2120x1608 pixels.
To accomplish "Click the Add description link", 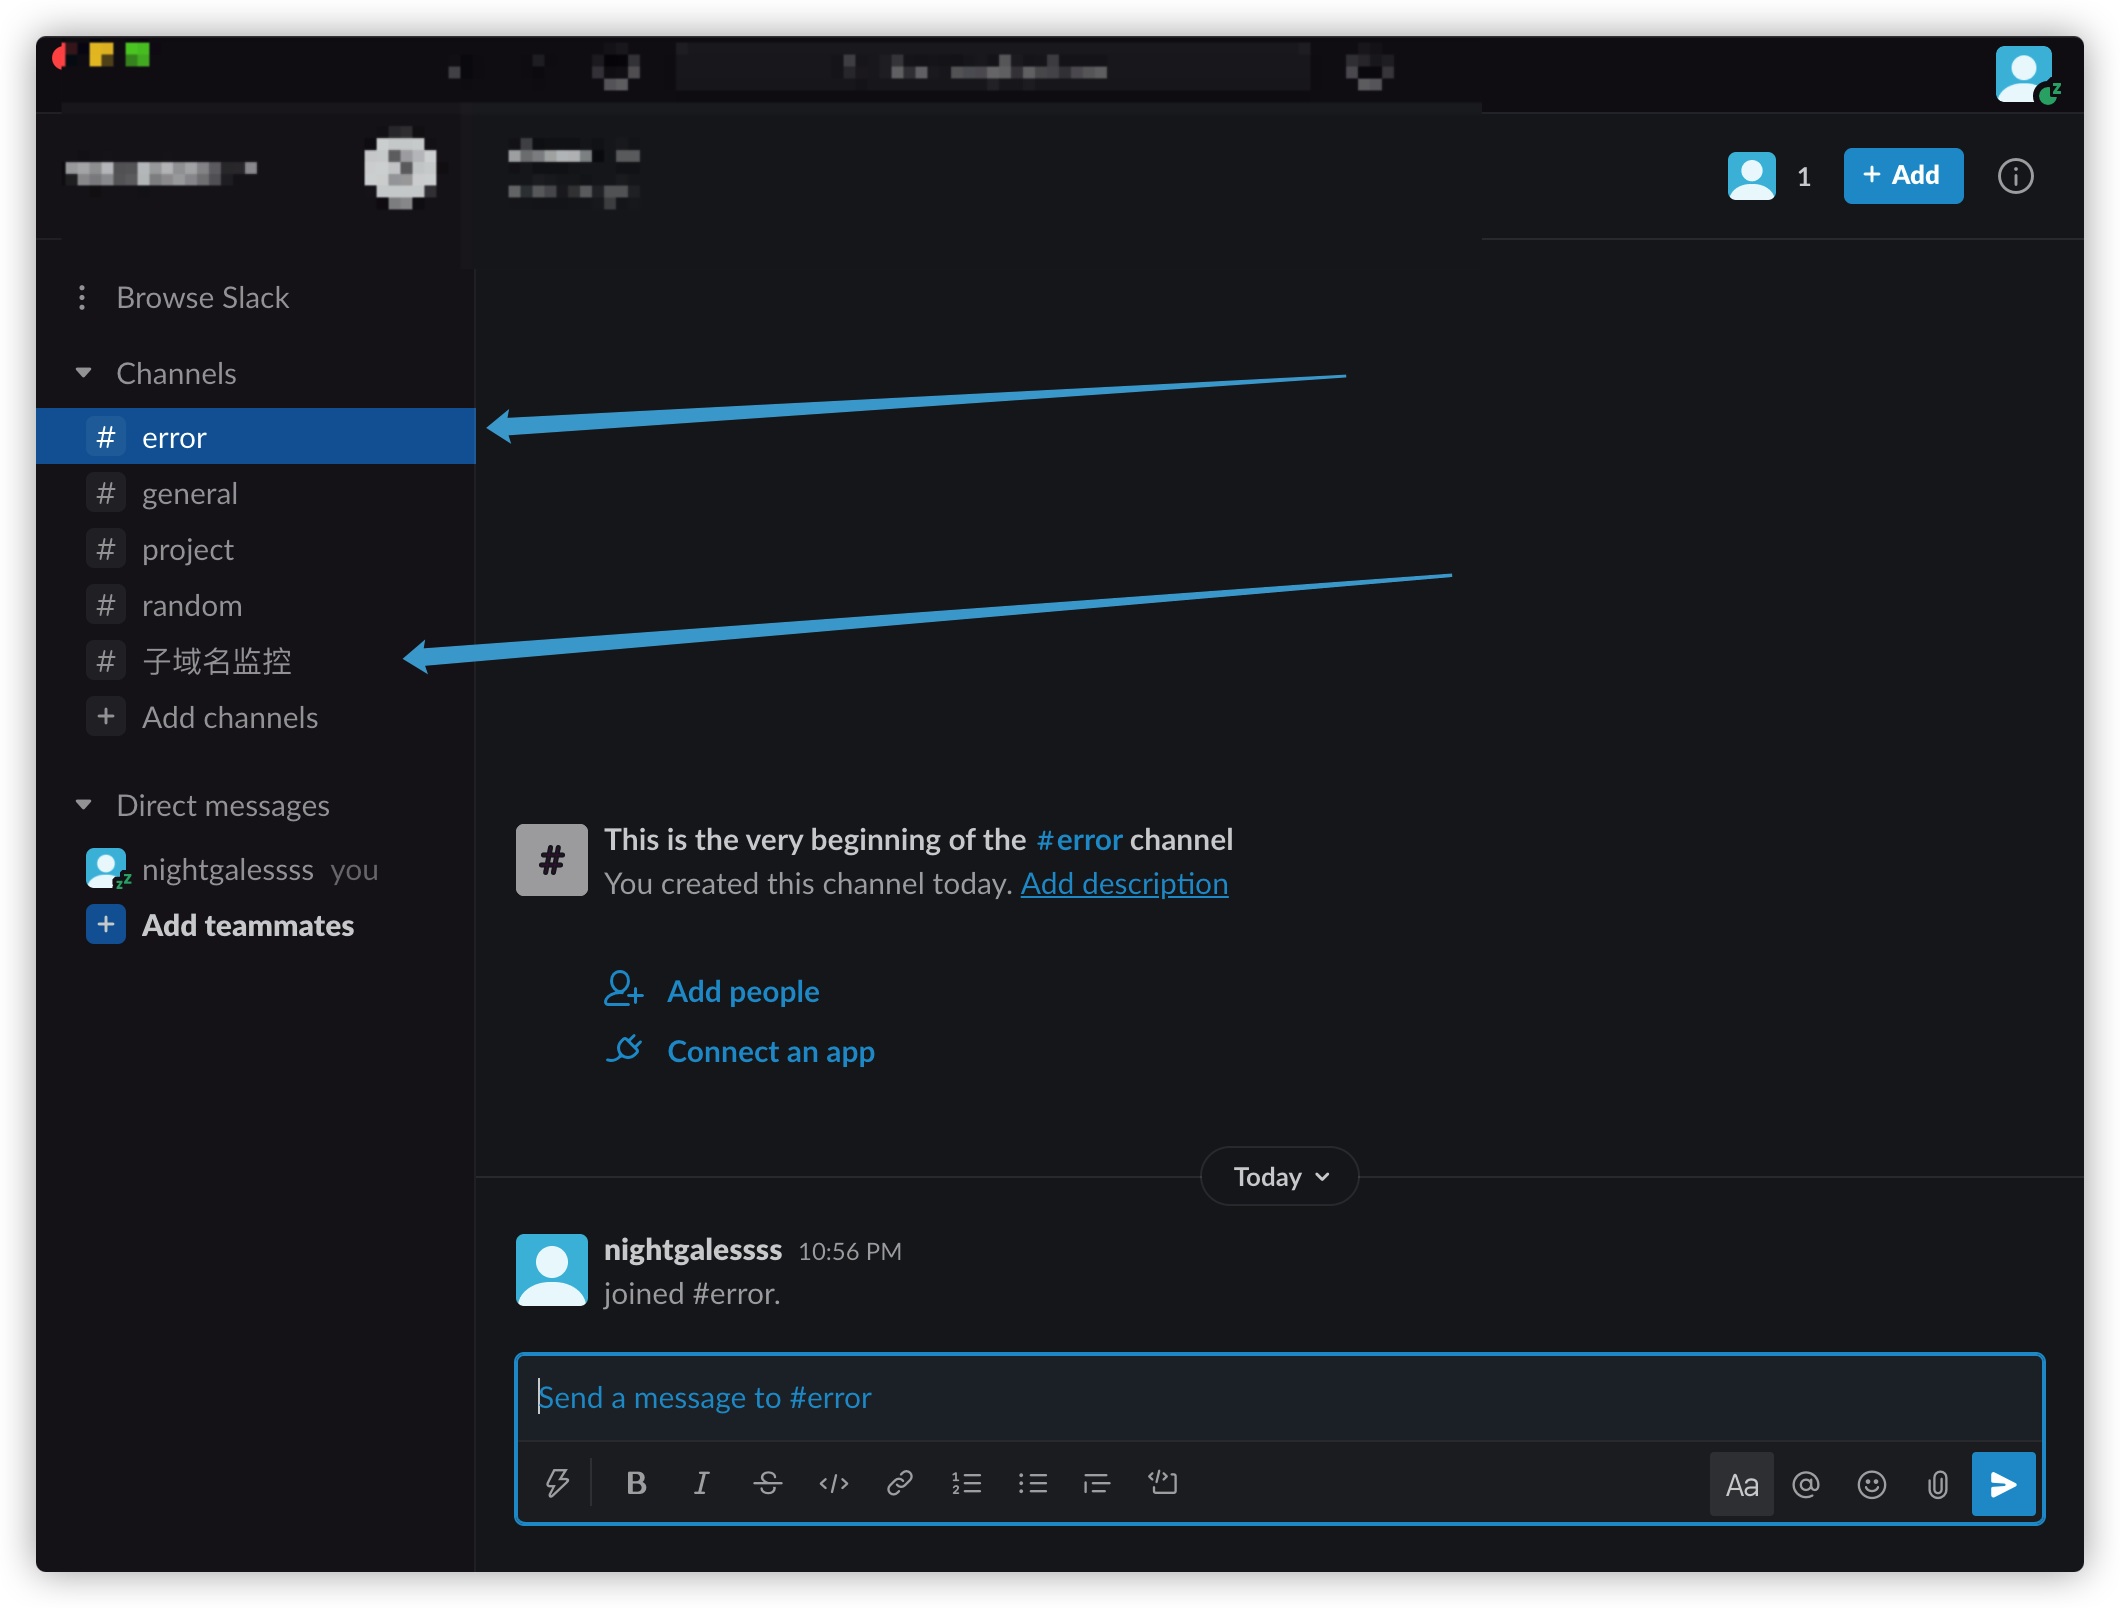I will [x=1124, y=884].
